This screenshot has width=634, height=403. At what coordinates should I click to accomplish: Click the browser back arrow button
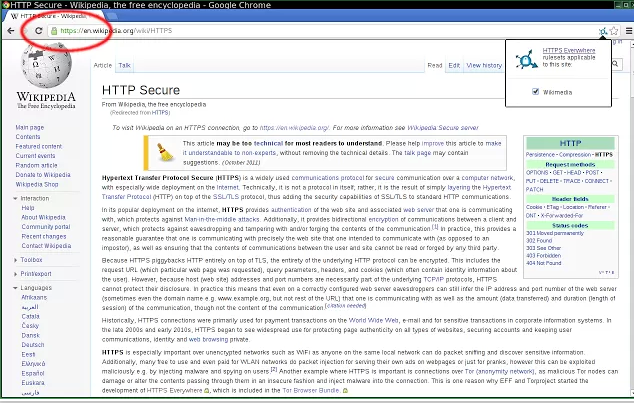point(11,31)
